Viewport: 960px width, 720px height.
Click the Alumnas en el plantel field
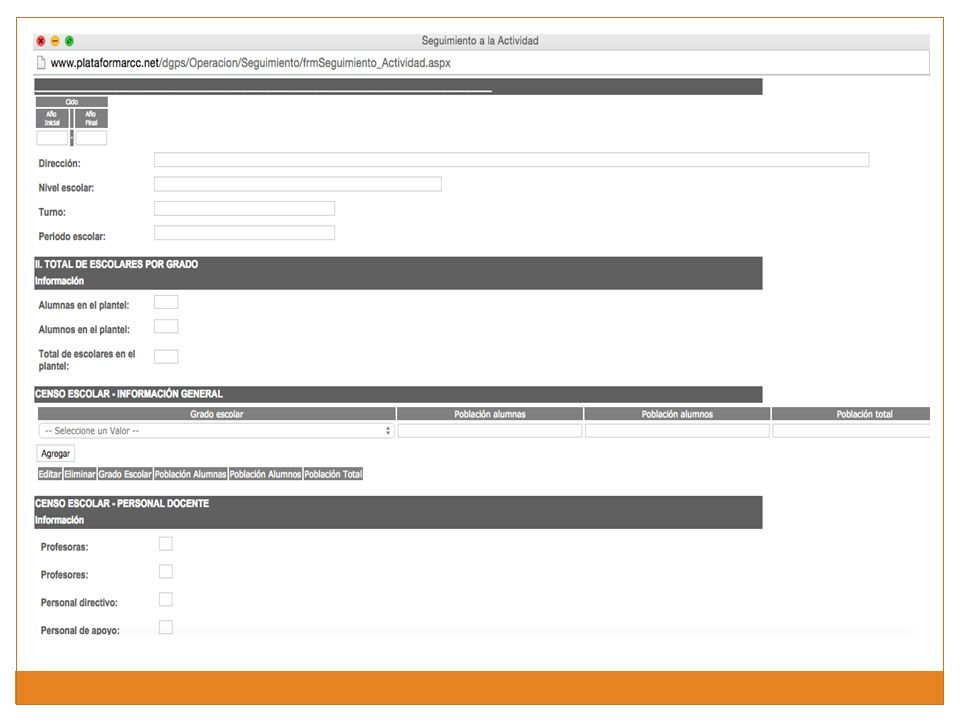click(166, 302)
